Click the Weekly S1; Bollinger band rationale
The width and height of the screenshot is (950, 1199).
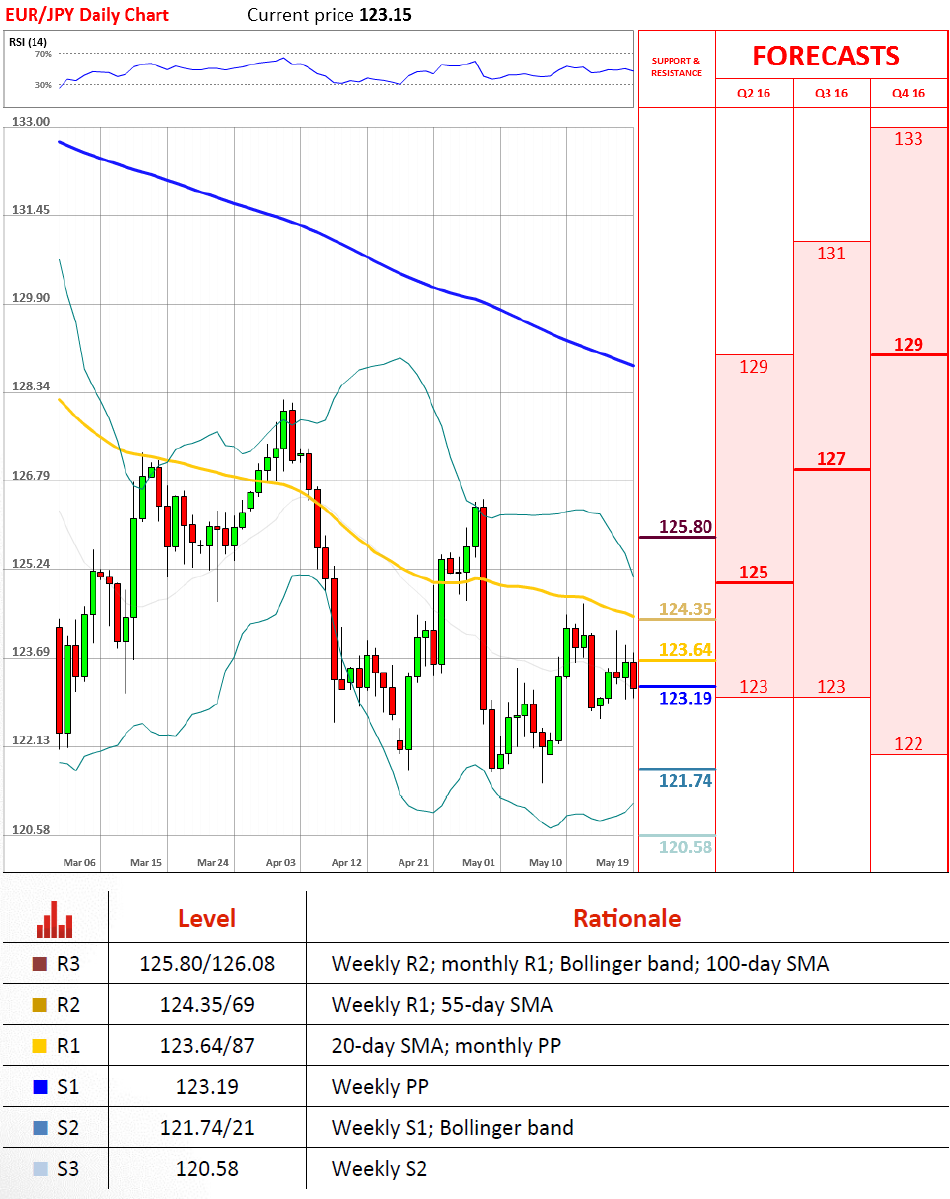(452, 1128)
